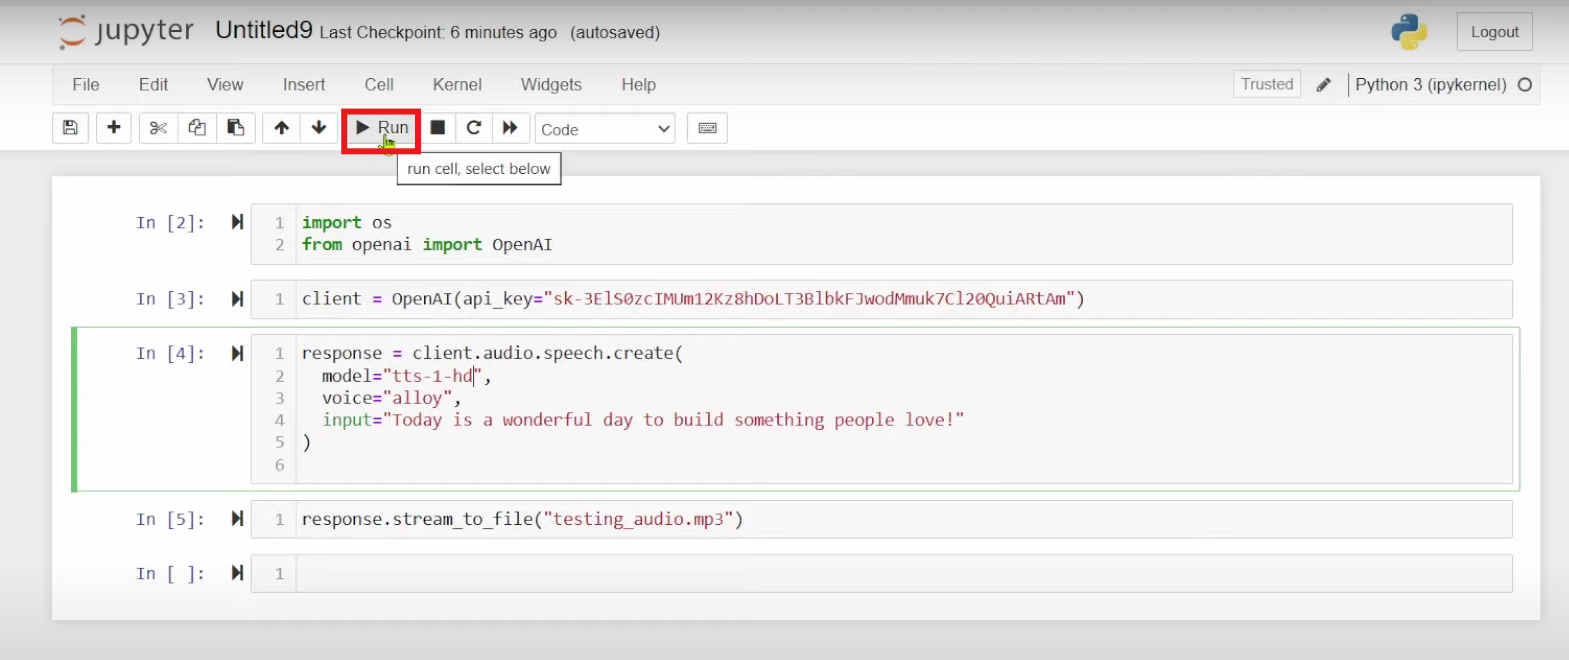Image resolution: width=1569 pixels, height=660 pixels.
Task: Open the File menu
Action: 86,85
